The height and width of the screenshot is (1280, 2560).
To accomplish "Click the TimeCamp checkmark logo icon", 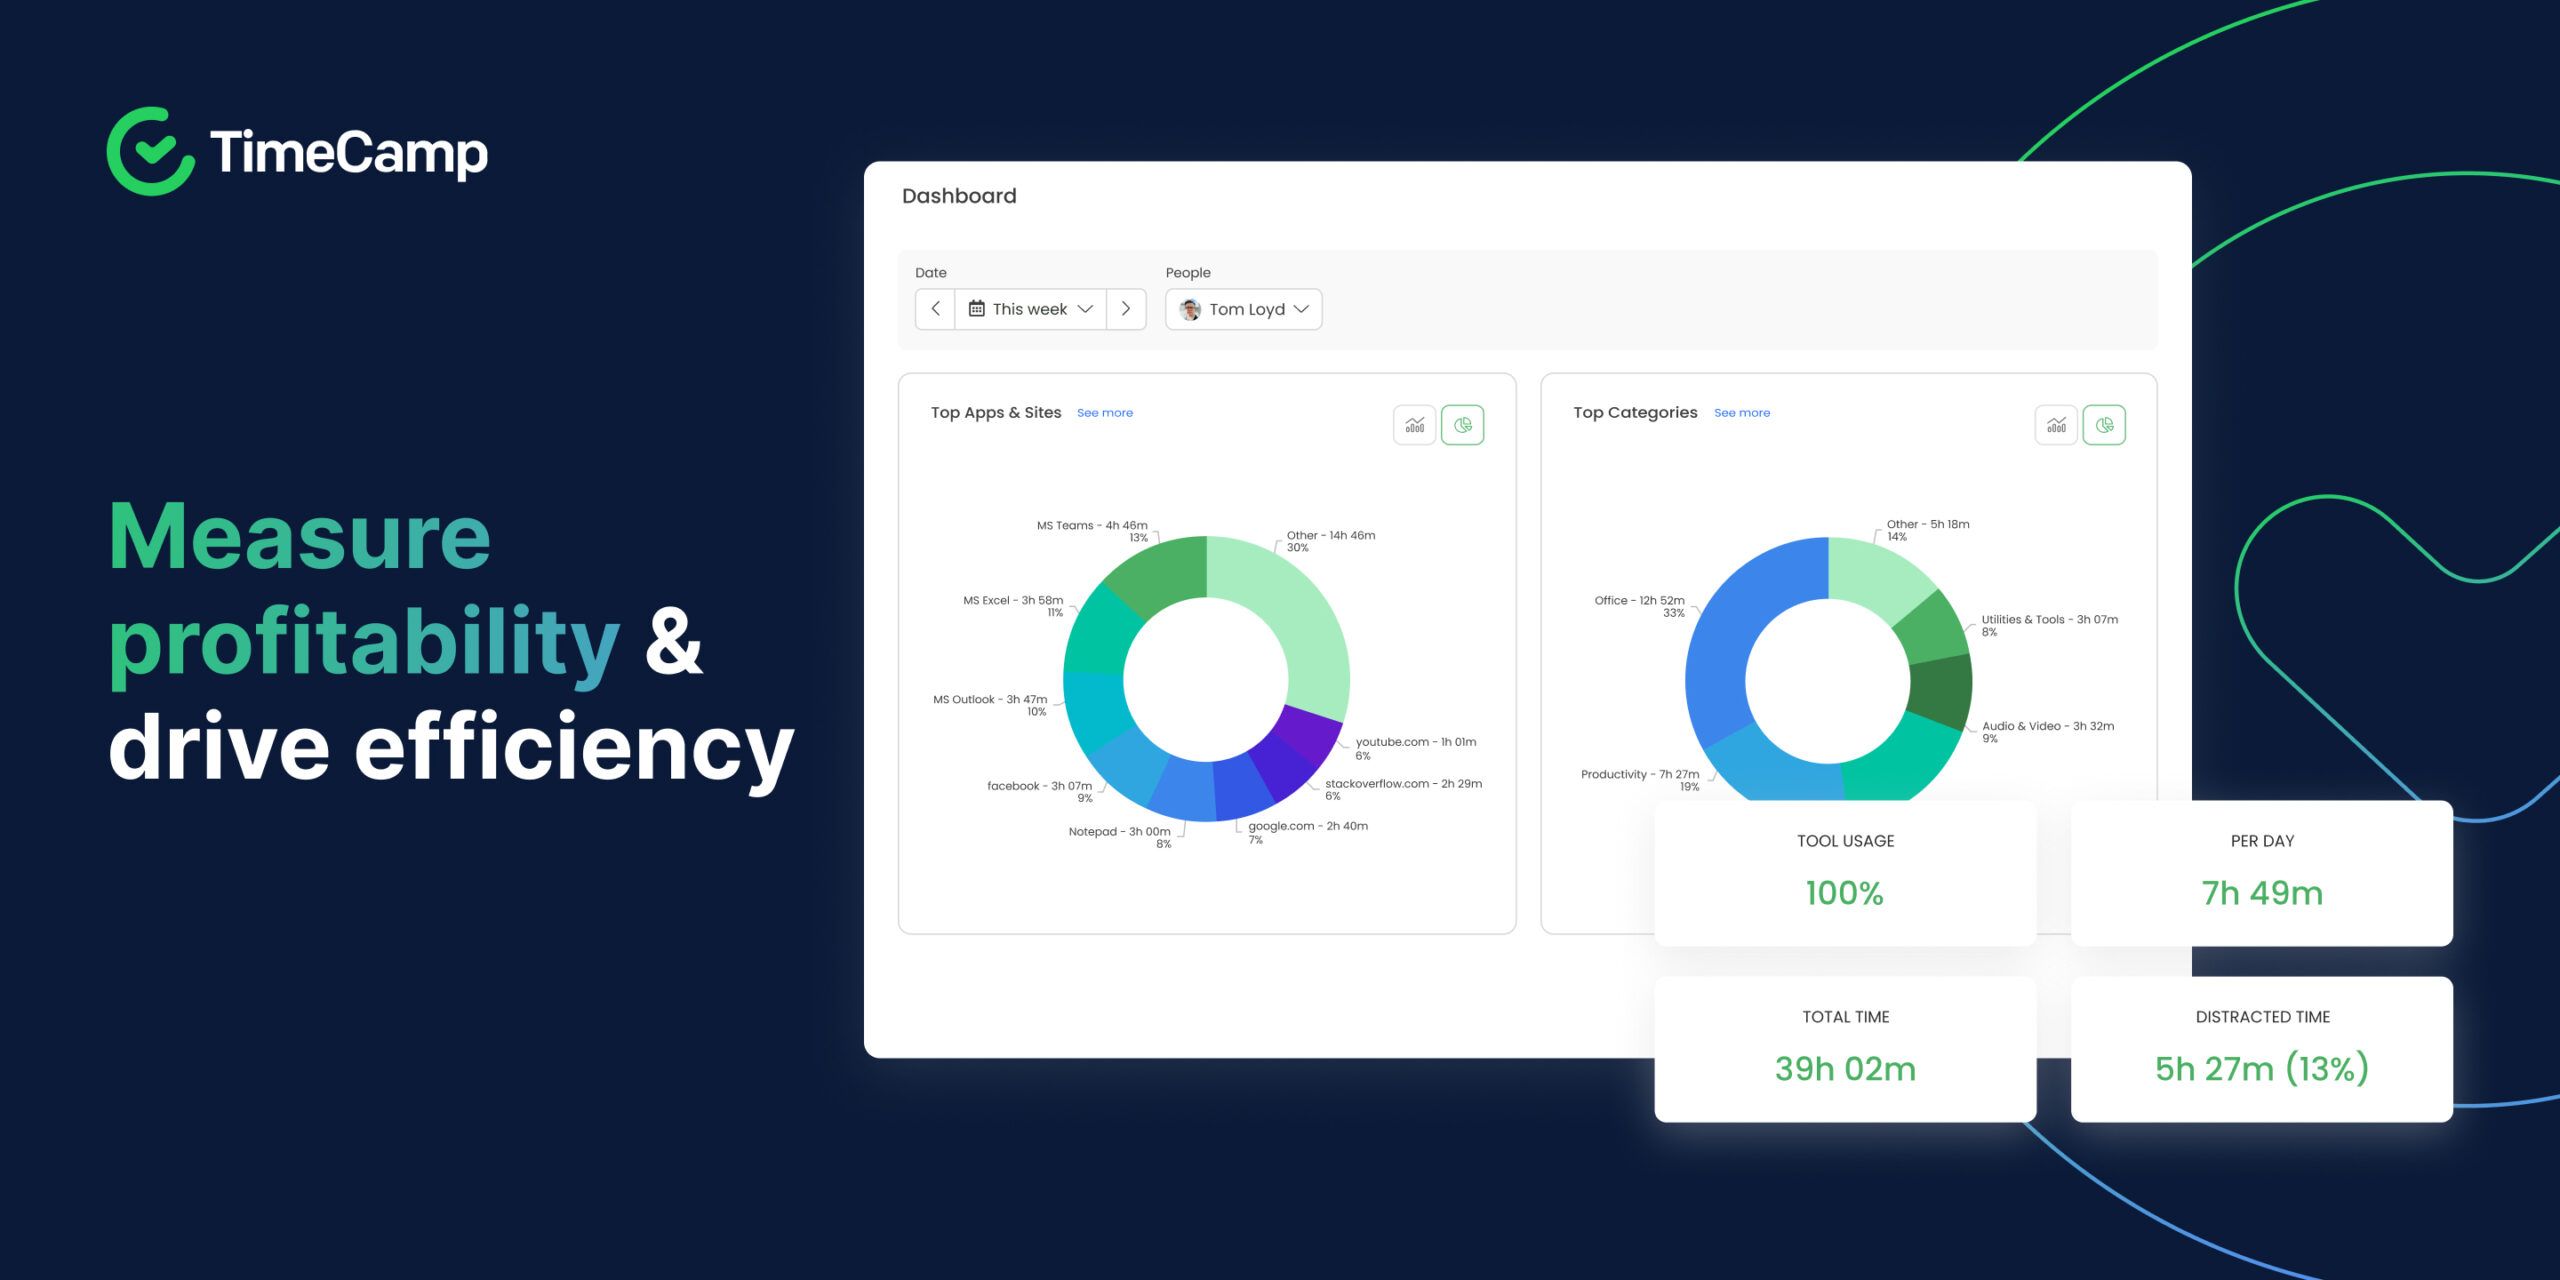I will [150, 151].
